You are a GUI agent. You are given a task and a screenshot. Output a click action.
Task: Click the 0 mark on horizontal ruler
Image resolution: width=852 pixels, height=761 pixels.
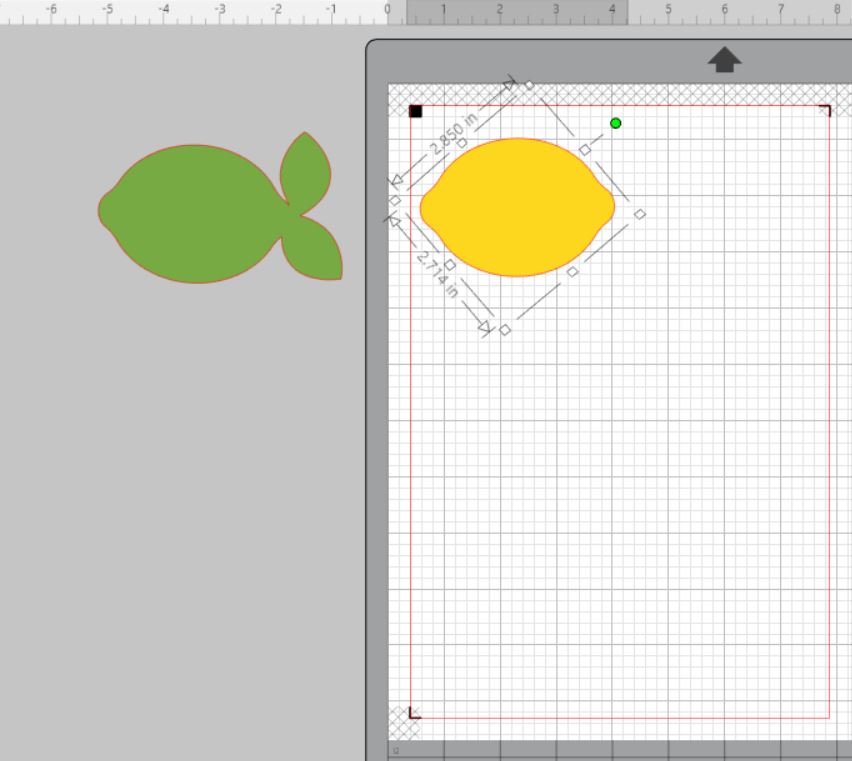(x=388, y=9)
